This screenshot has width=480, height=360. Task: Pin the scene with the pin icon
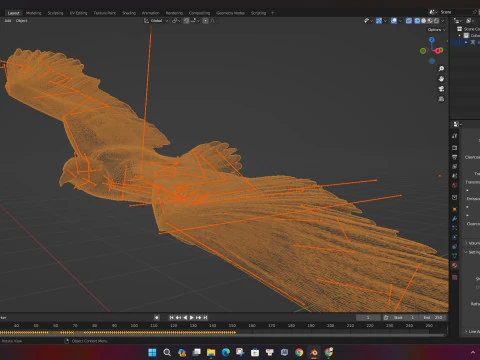coord(475,12)
